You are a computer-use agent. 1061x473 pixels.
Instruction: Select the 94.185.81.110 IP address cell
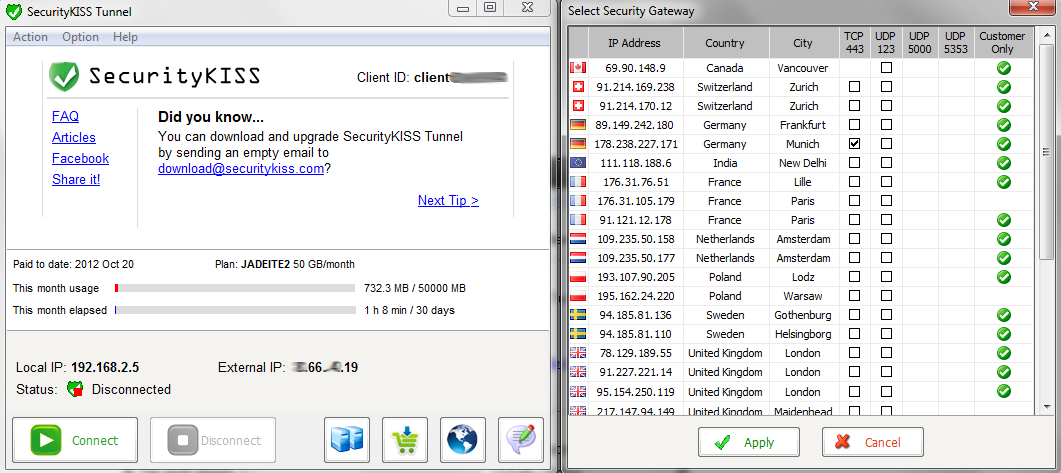[x=635, y=334]
